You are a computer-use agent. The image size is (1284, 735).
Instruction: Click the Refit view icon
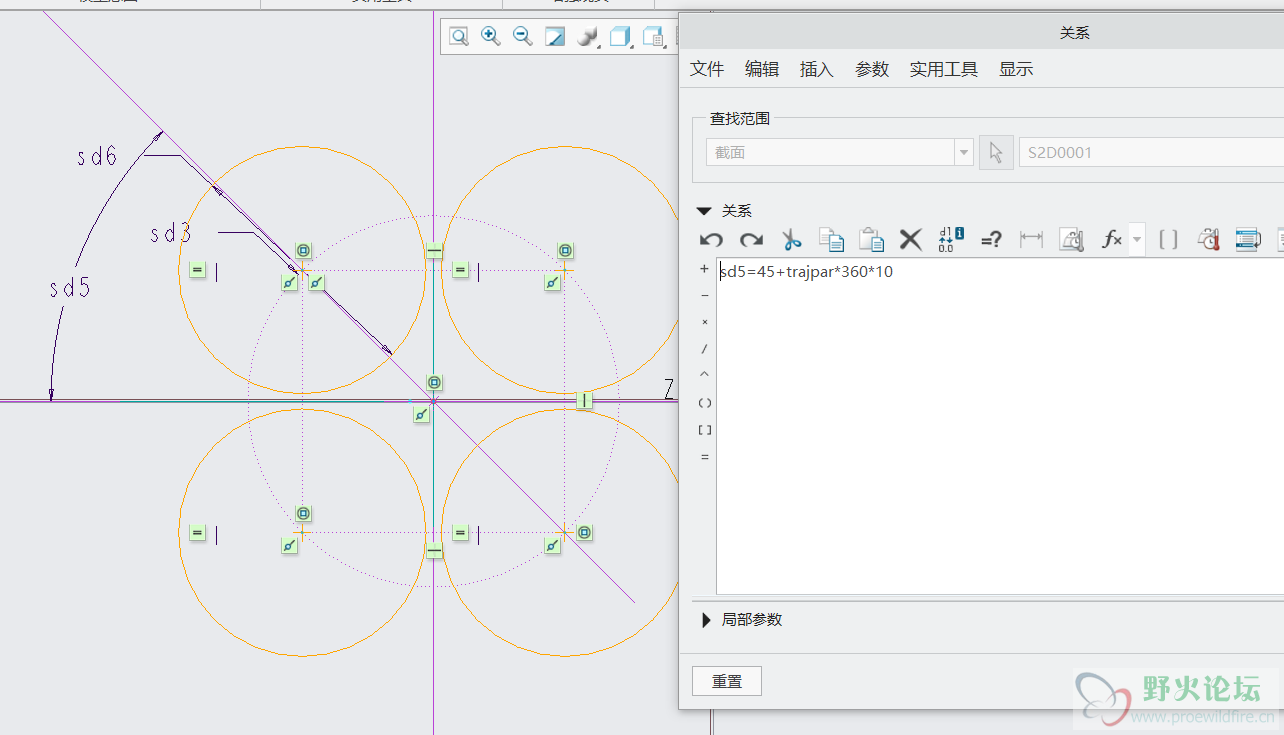pyautogui.click(x=459, y=37)
